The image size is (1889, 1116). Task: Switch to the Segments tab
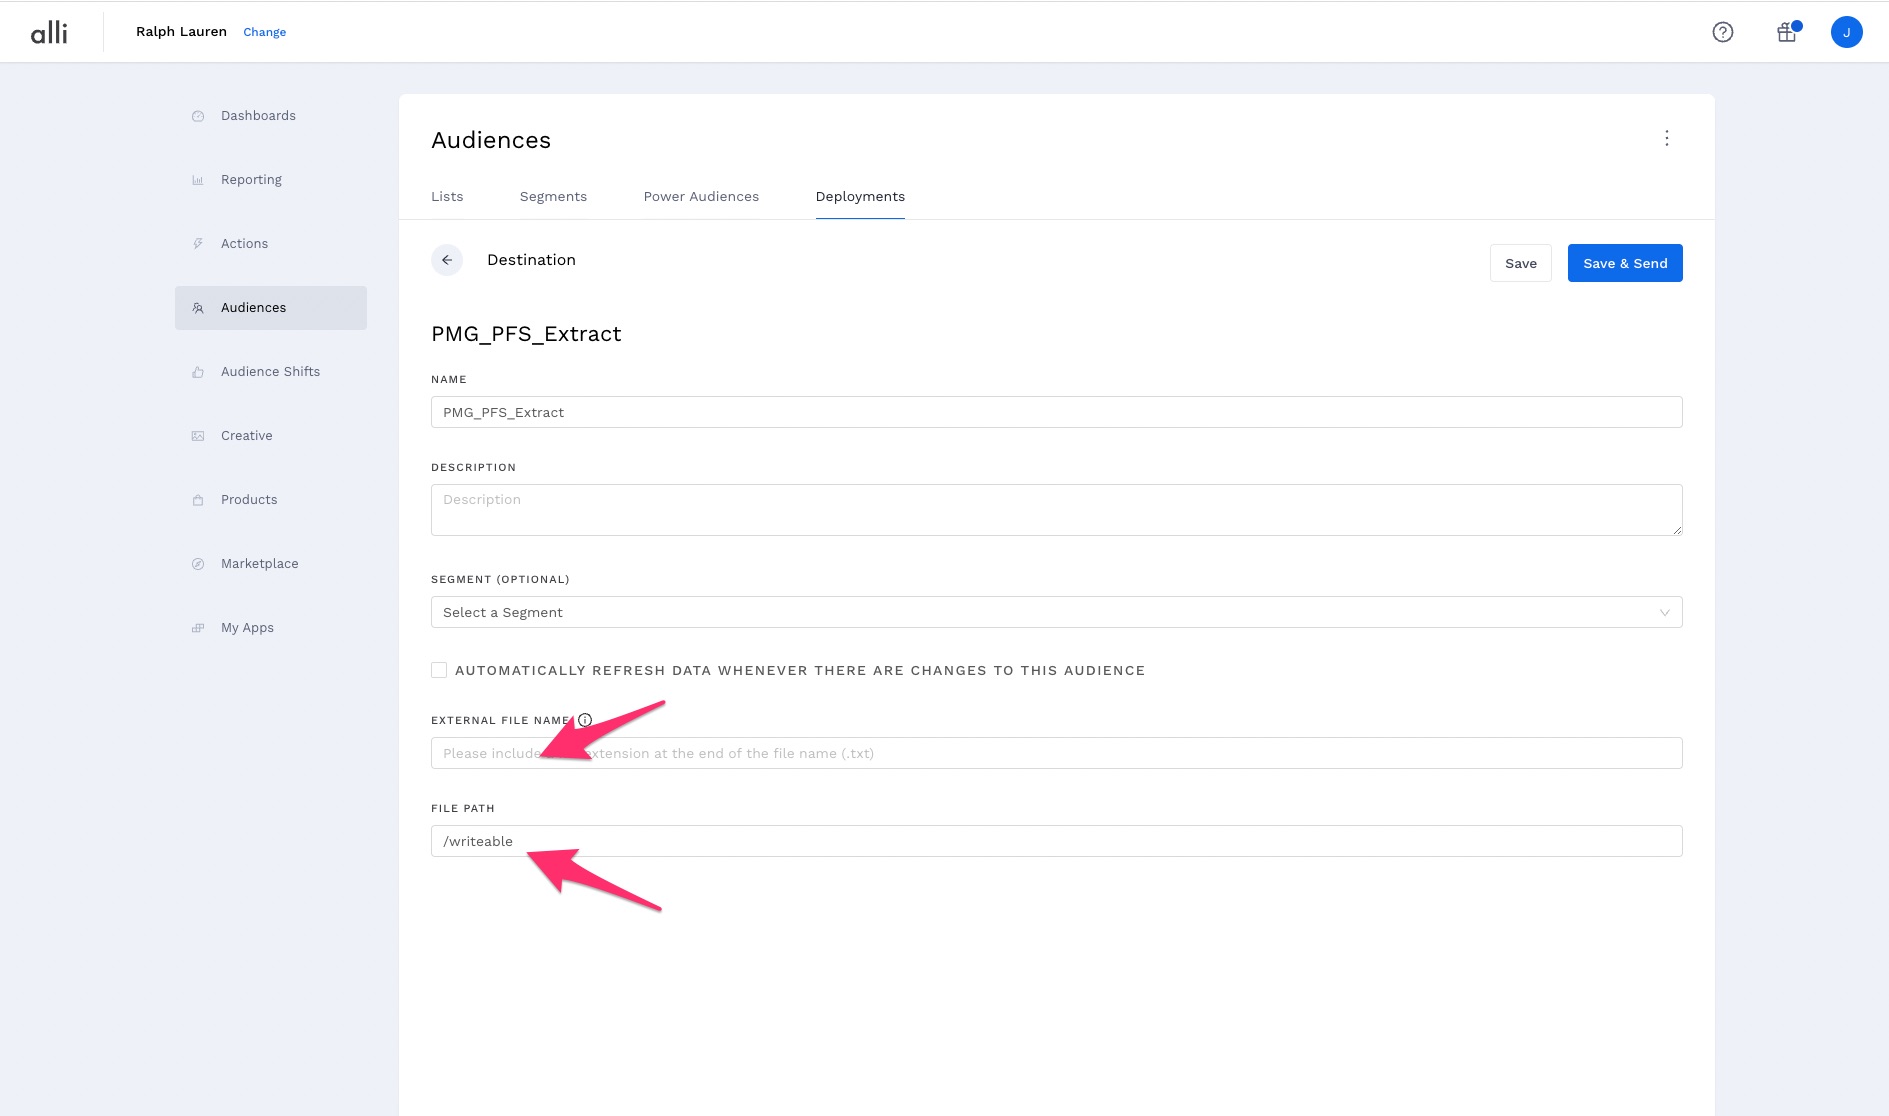coord(553,196)
